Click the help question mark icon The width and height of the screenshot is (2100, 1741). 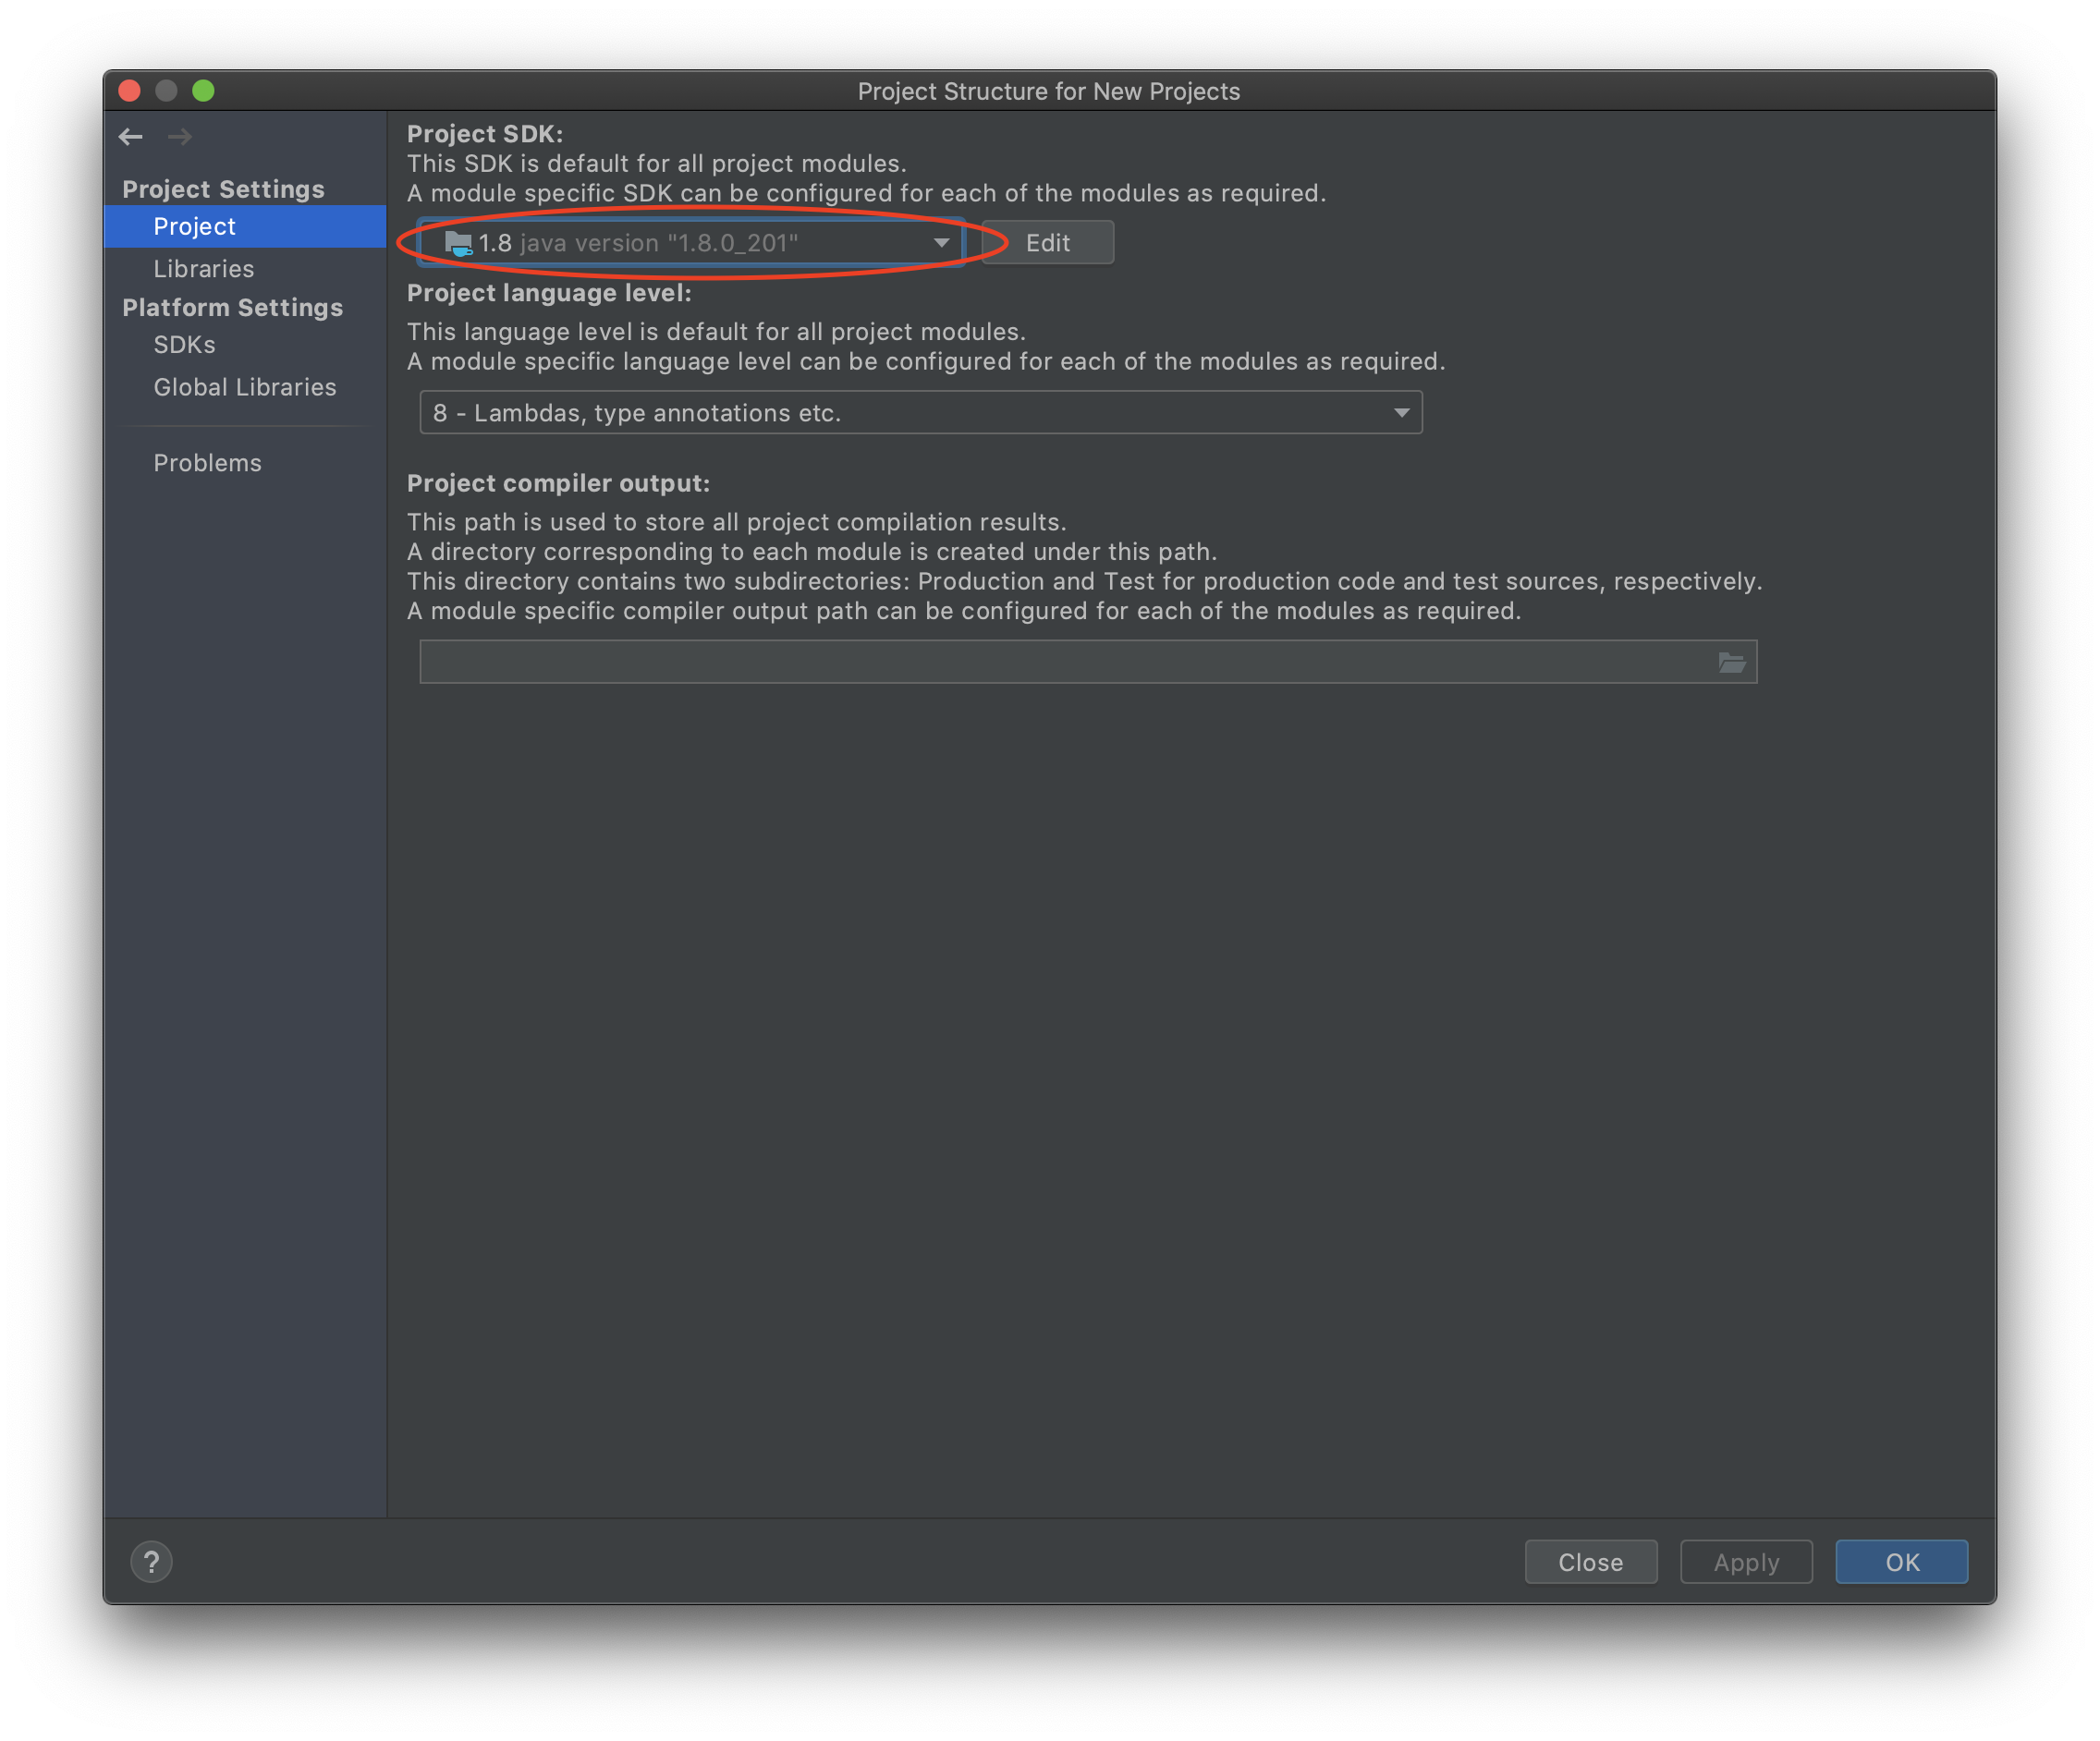[x=151, y=1562]
